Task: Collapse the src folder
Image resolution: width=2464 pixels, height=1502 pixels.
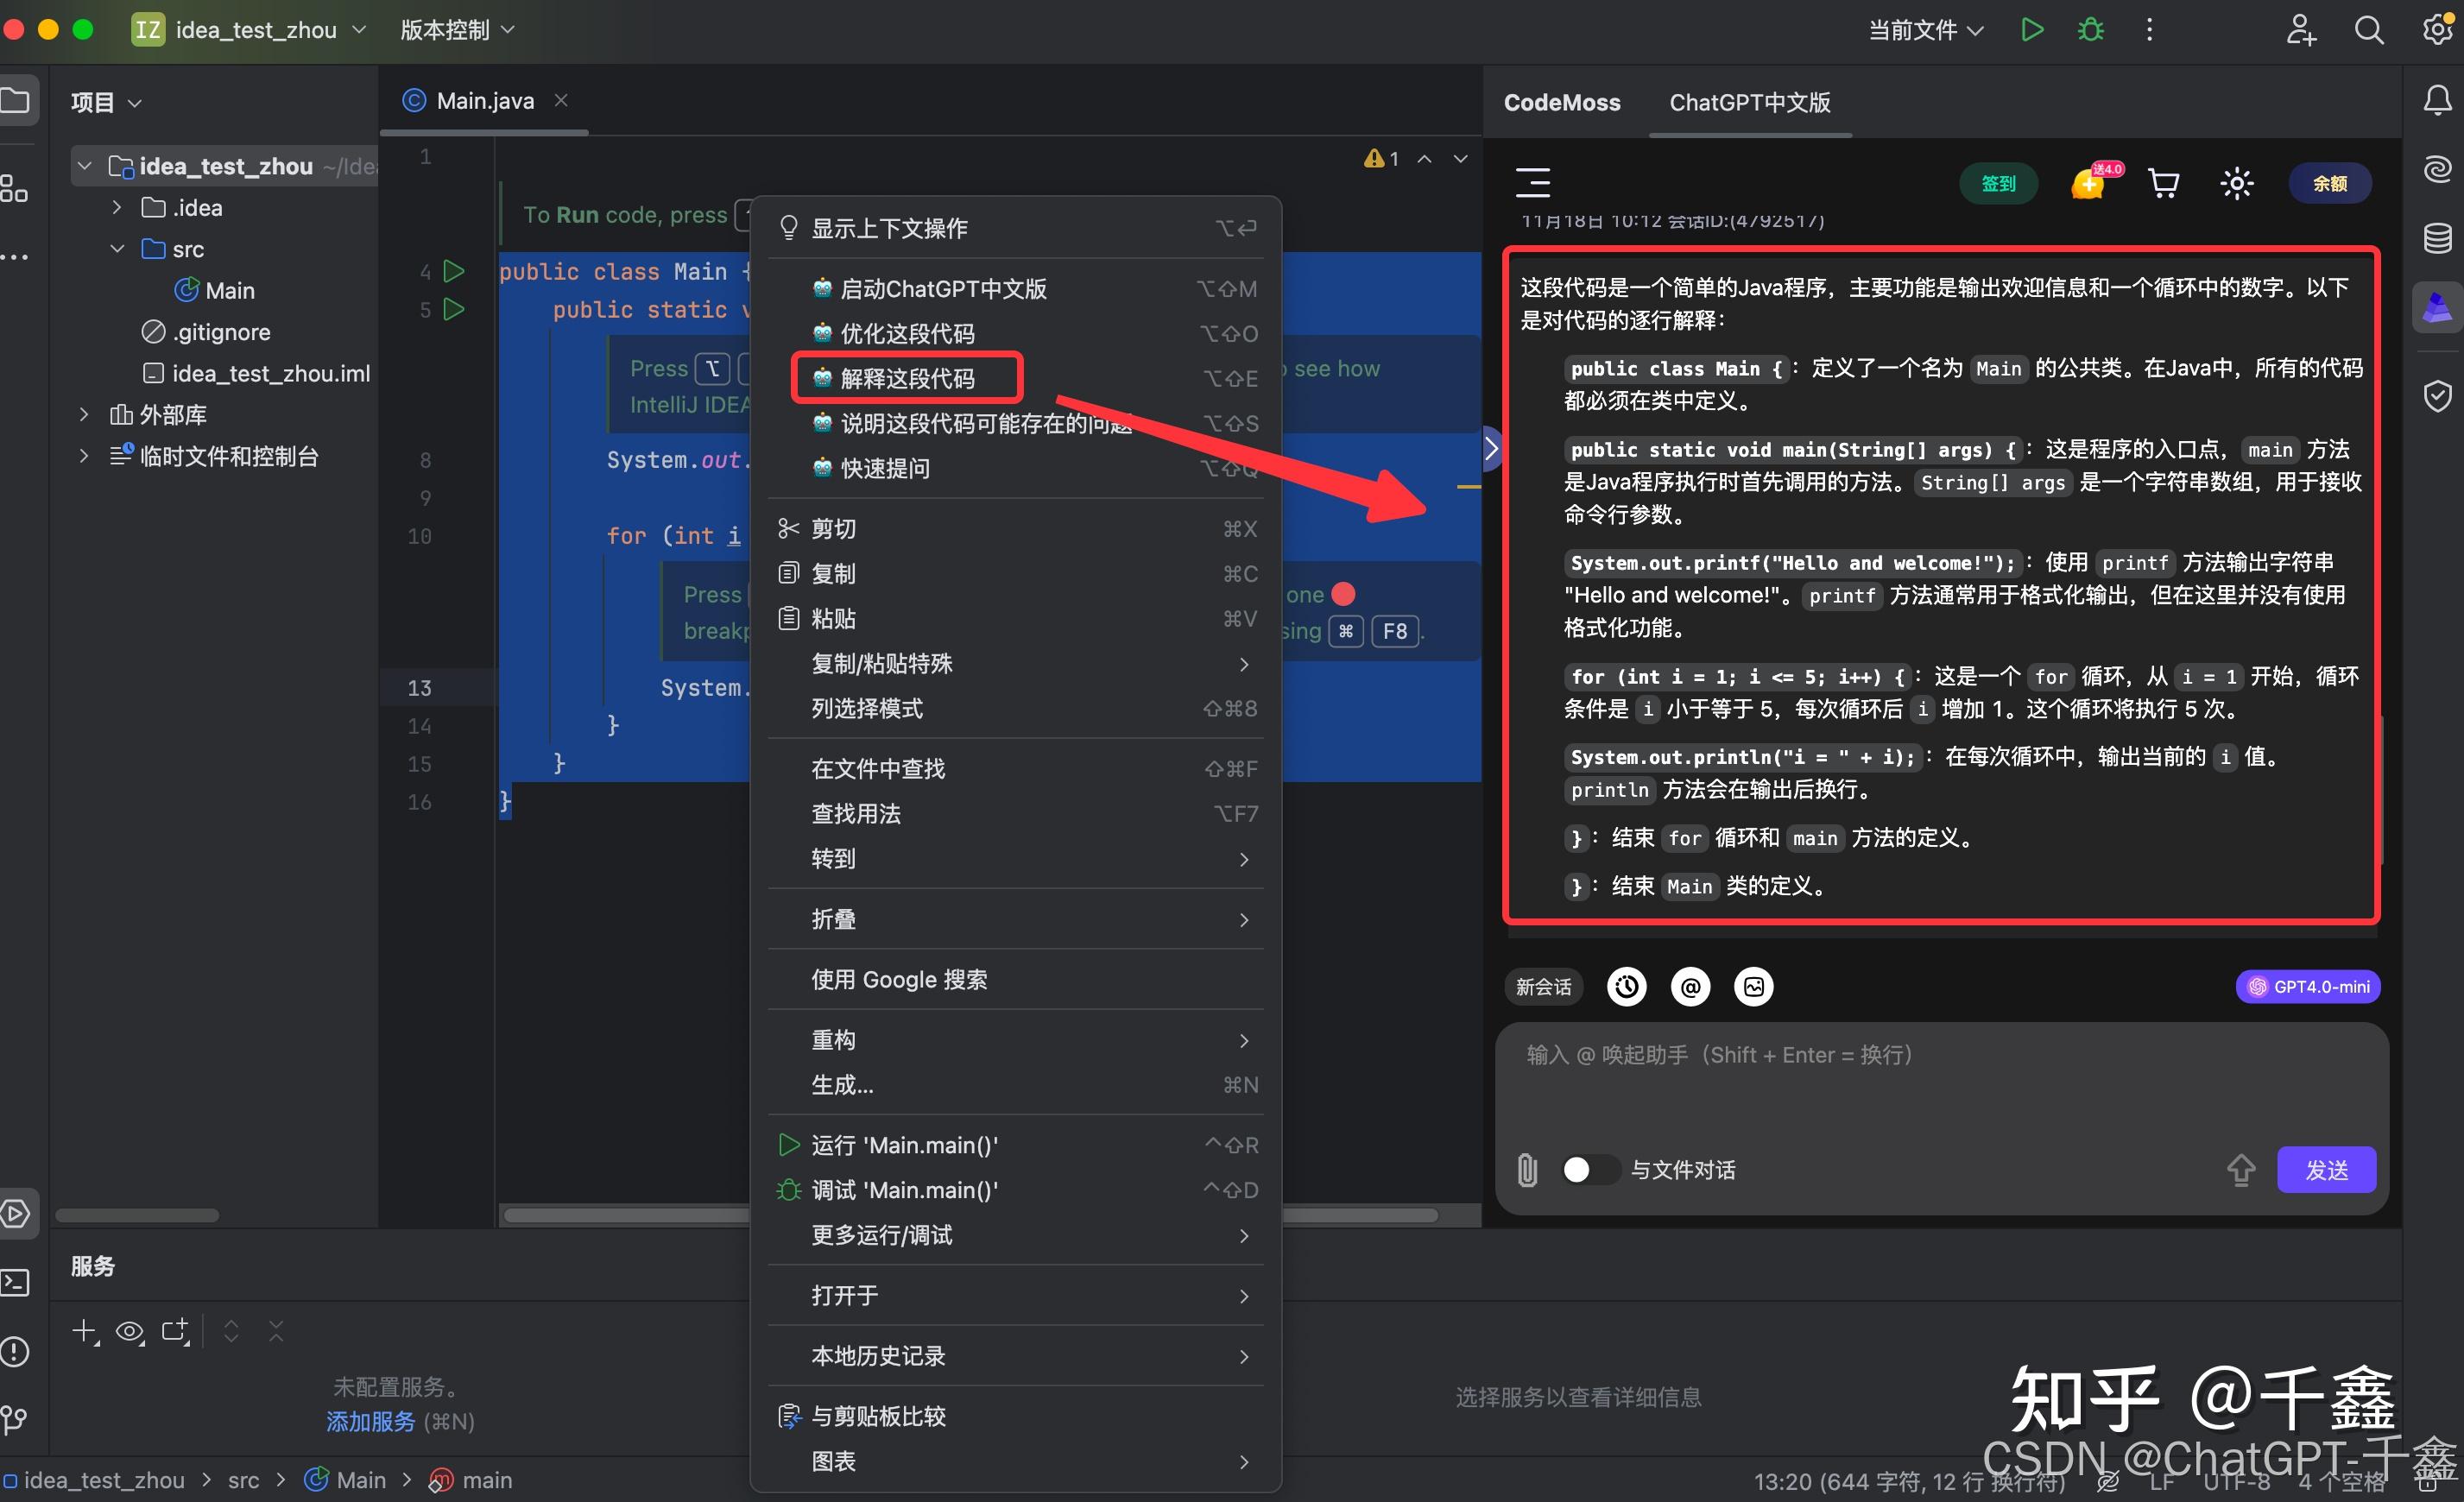Action: [117, 249]
